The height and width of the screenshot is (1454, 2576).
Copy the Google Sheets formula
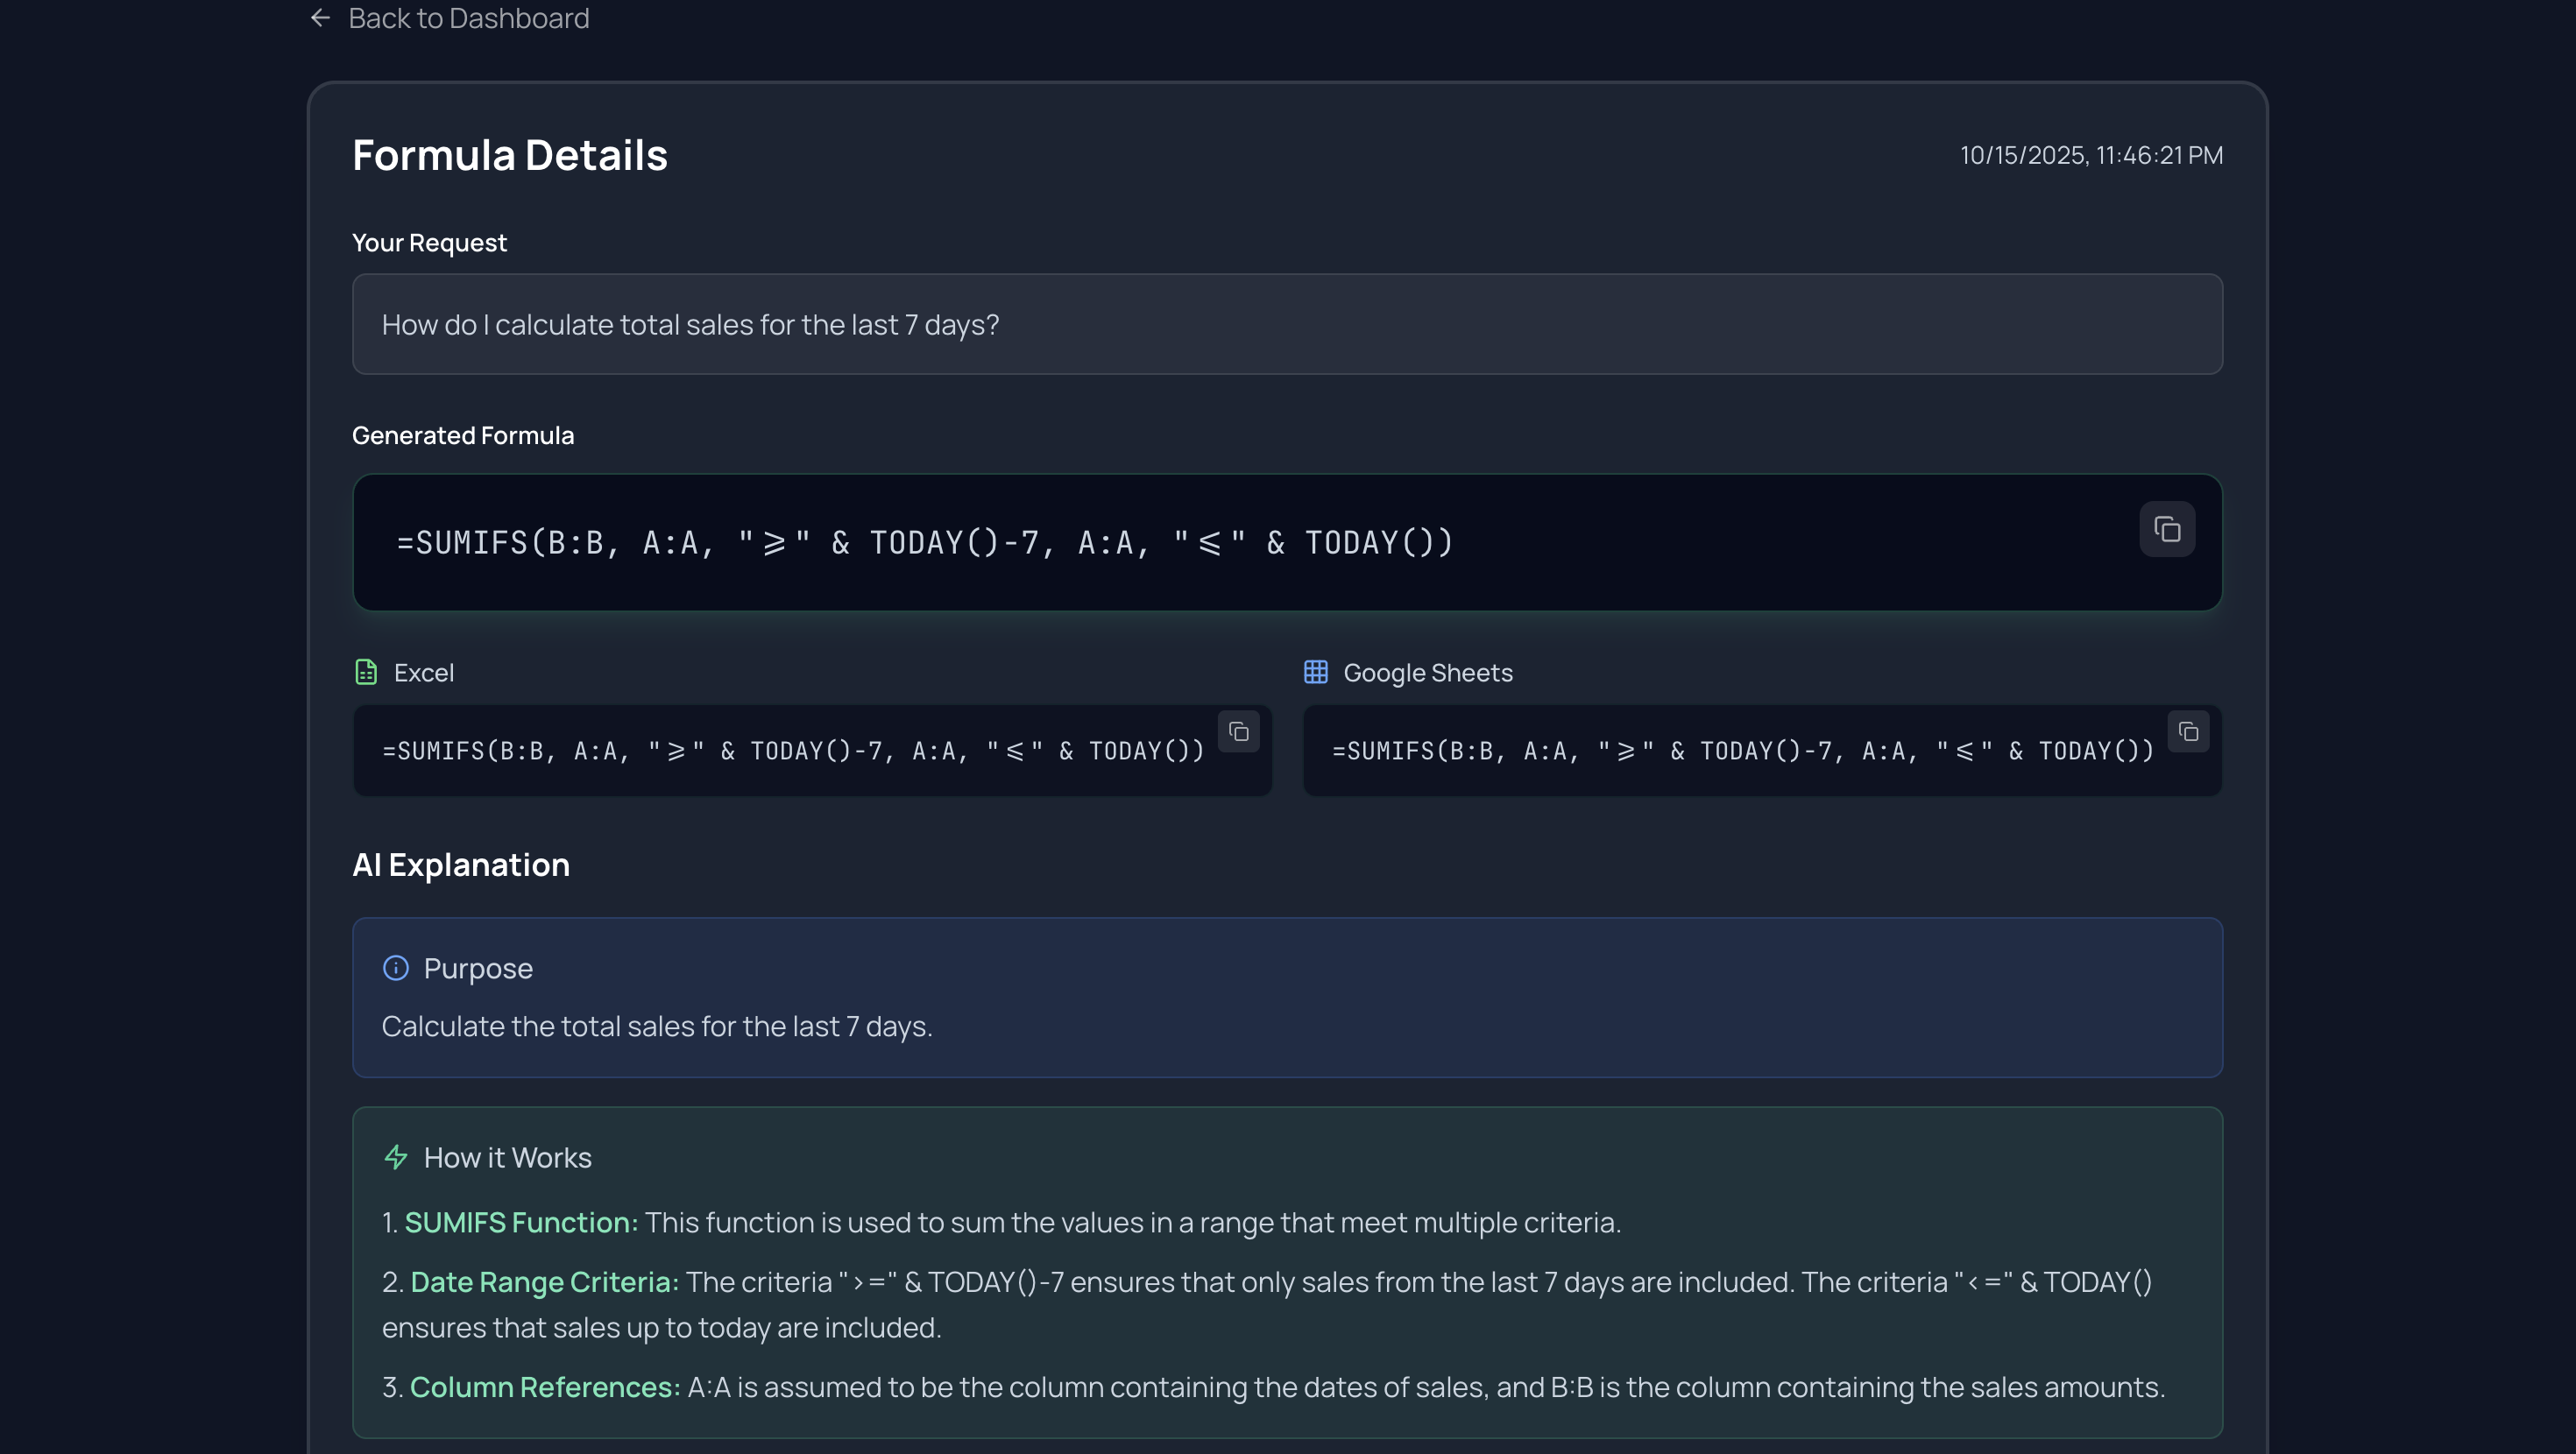(2188, 732)
